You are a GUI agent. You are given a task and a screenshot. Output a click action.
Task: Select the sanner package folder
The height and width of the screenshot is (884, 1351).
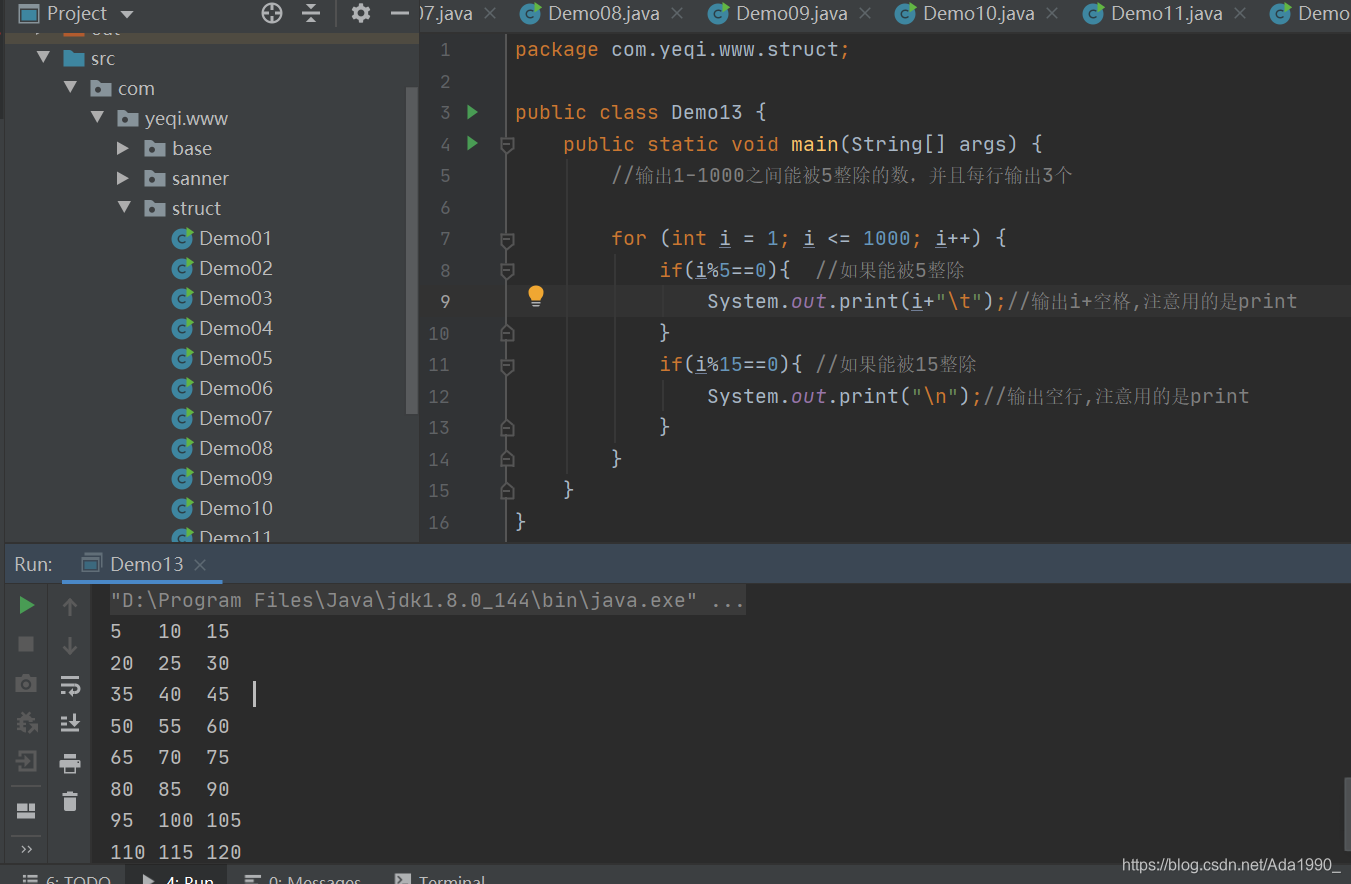pyautogui.click(x=187, y=178)
